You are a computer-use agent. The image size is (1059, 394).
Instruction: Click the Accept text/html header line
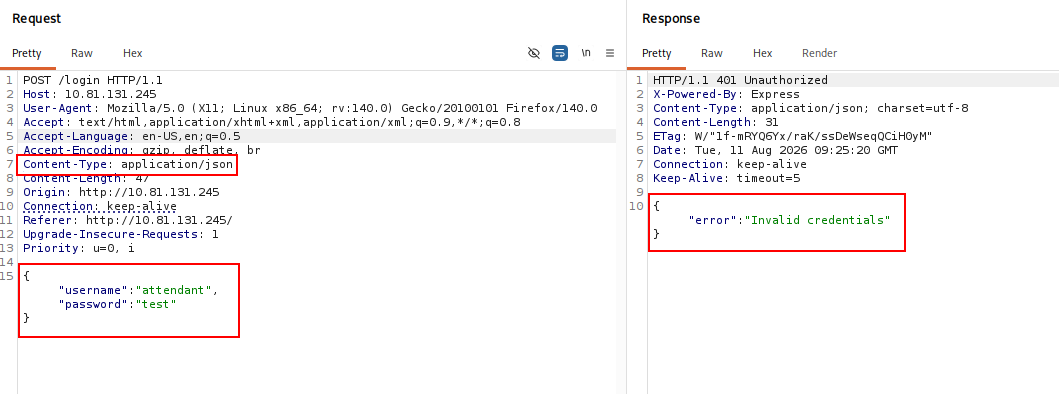(x=272, y=122)
